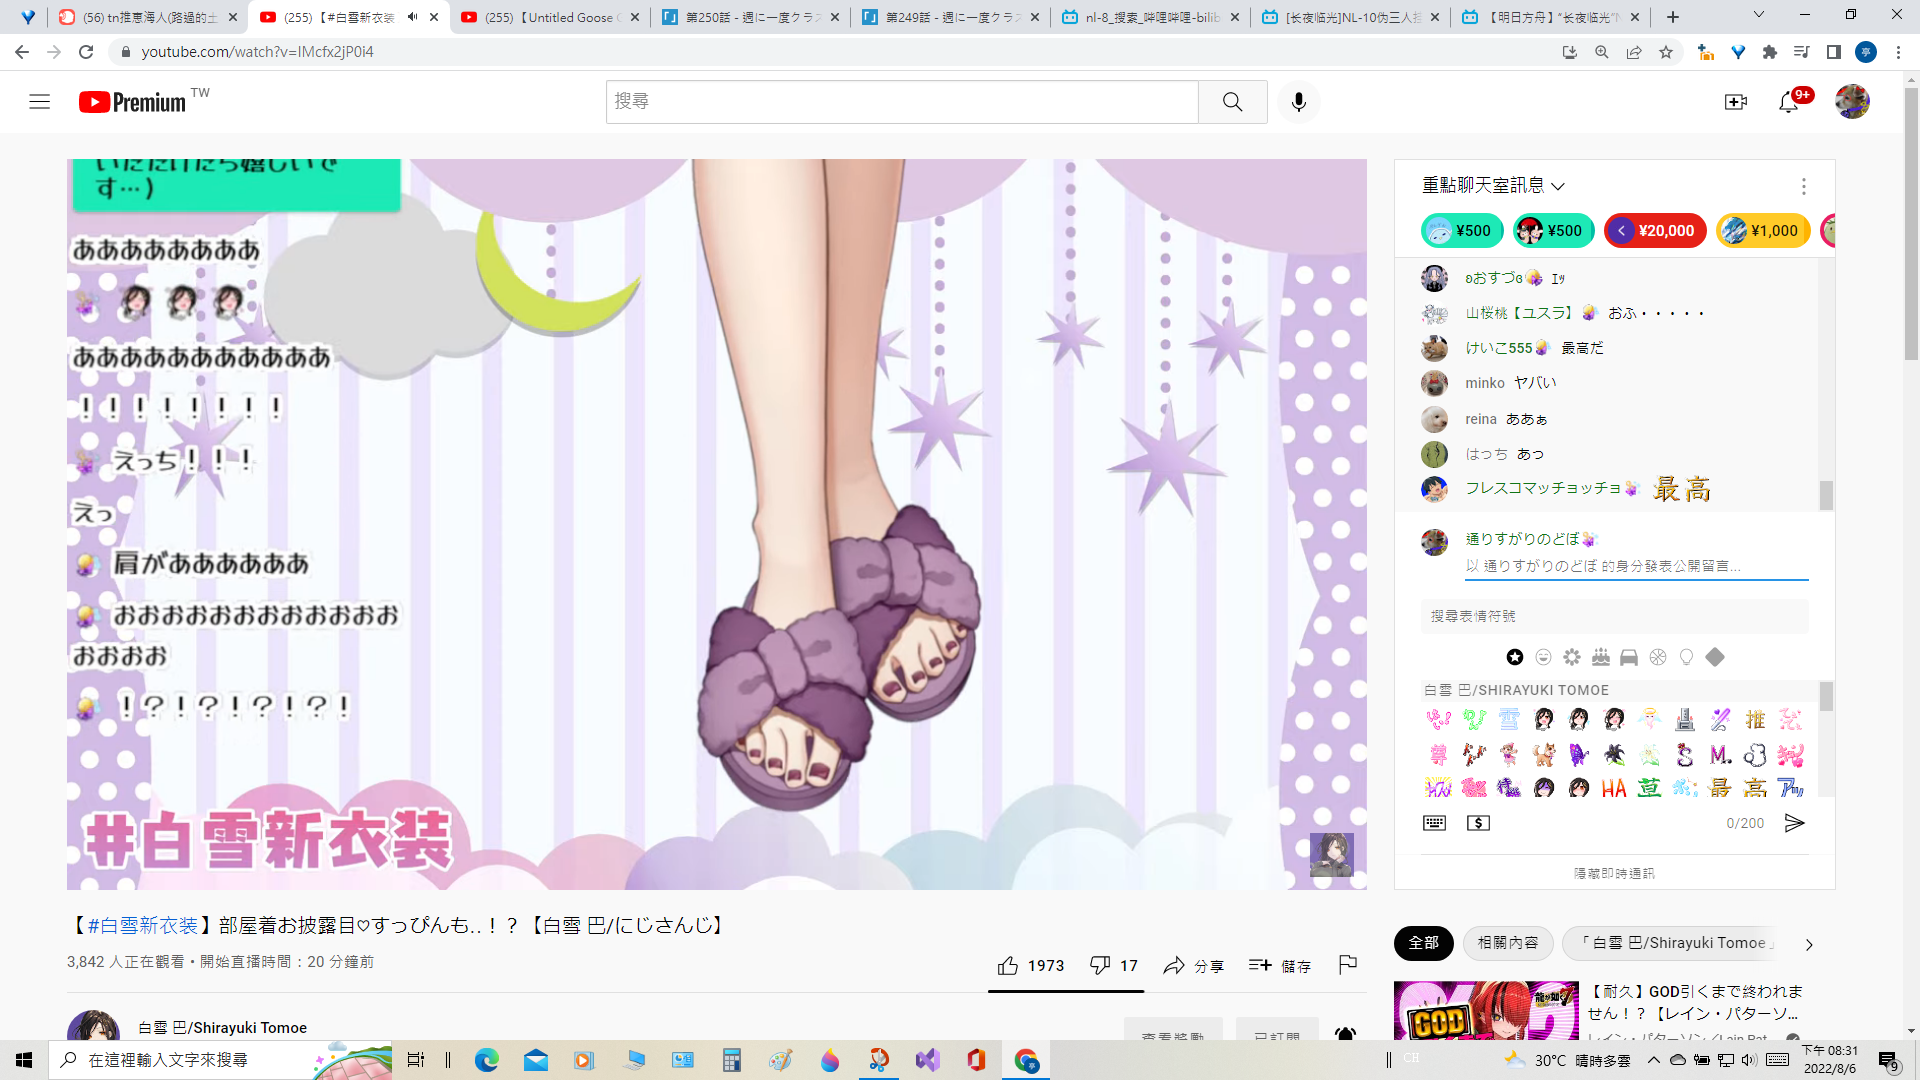Screen dimensions: 1920x1080
Task: Open a new browser tab
Action: 1673,17
